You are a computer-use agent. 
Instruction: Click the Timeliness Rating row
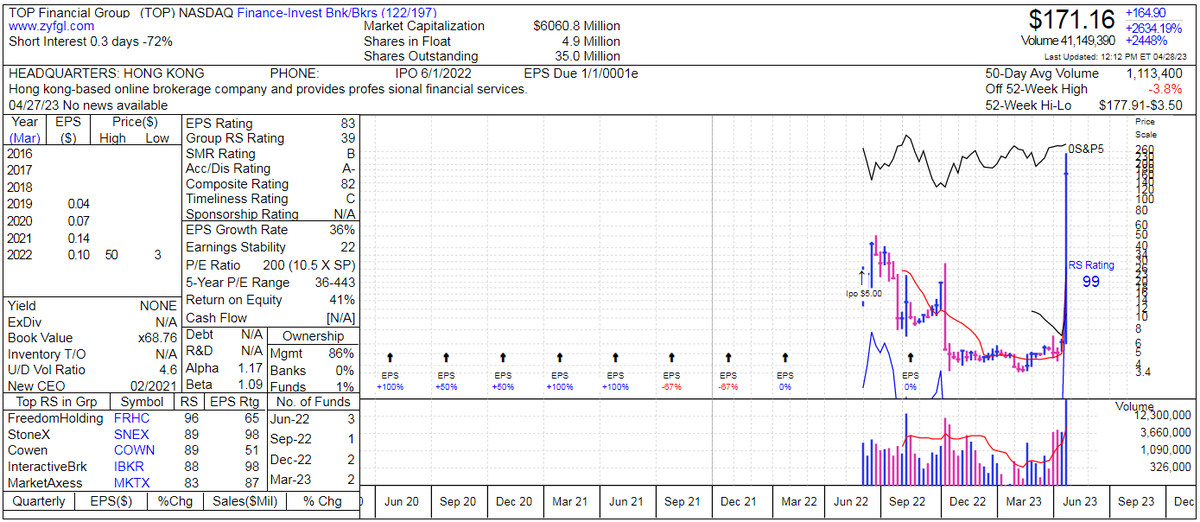point(269,199)
